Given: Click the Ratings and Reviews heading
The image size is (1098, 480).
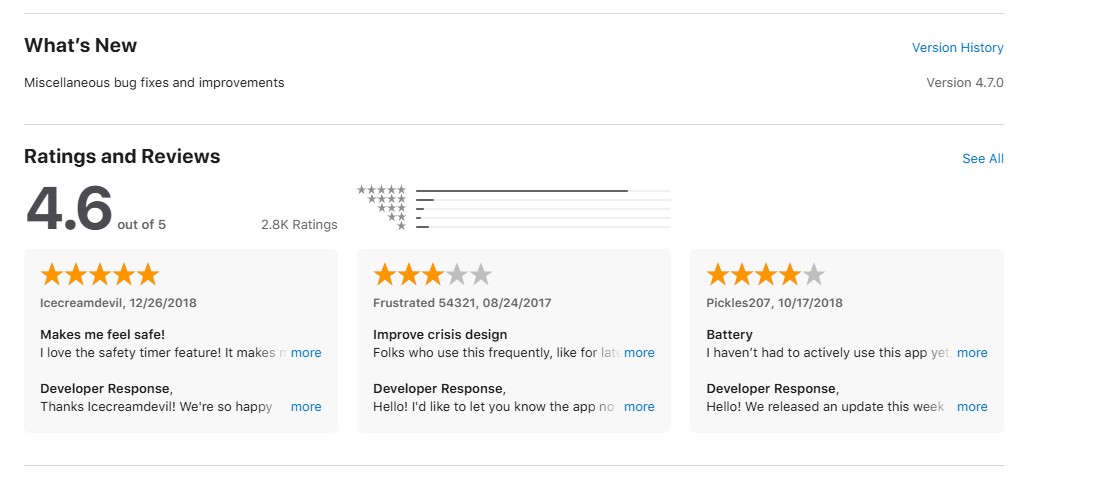Looking at the screenshot, I should (122, 157).
